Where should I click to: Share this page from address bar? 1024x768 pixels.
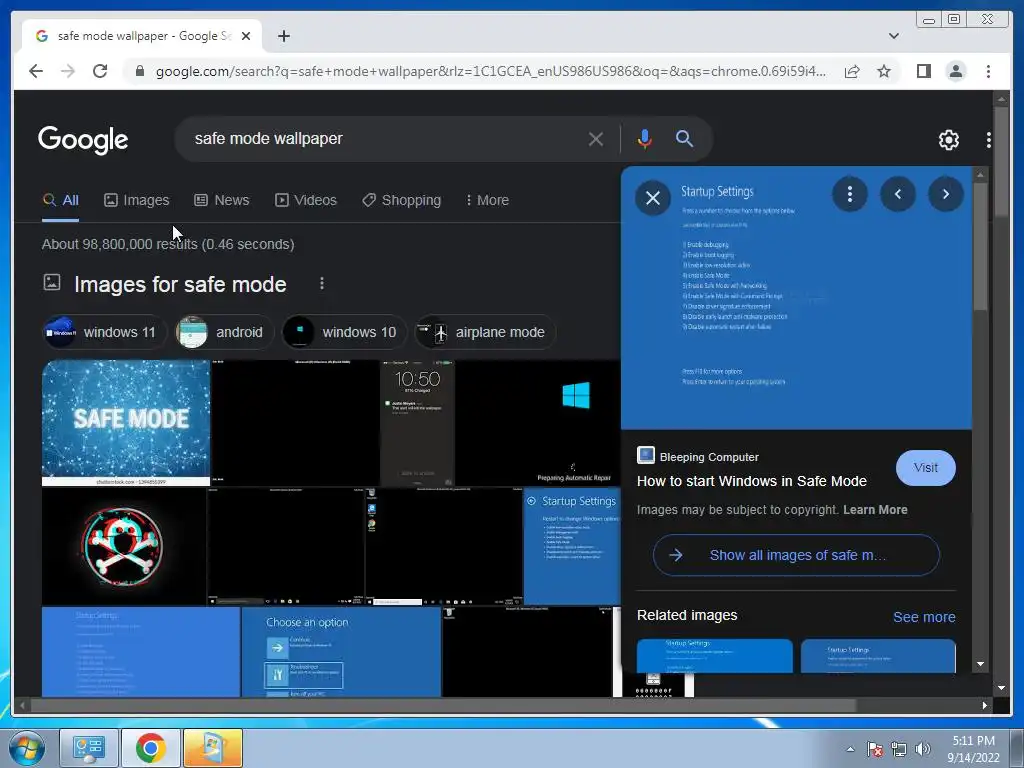(852, 71)
